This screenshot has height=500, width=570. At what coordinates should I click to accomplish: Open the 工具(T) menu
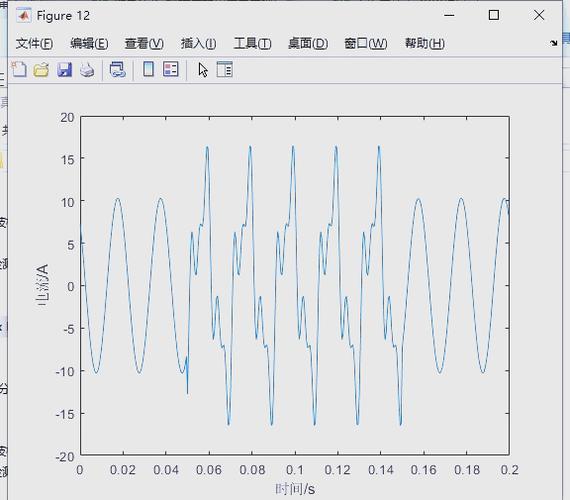252,44
